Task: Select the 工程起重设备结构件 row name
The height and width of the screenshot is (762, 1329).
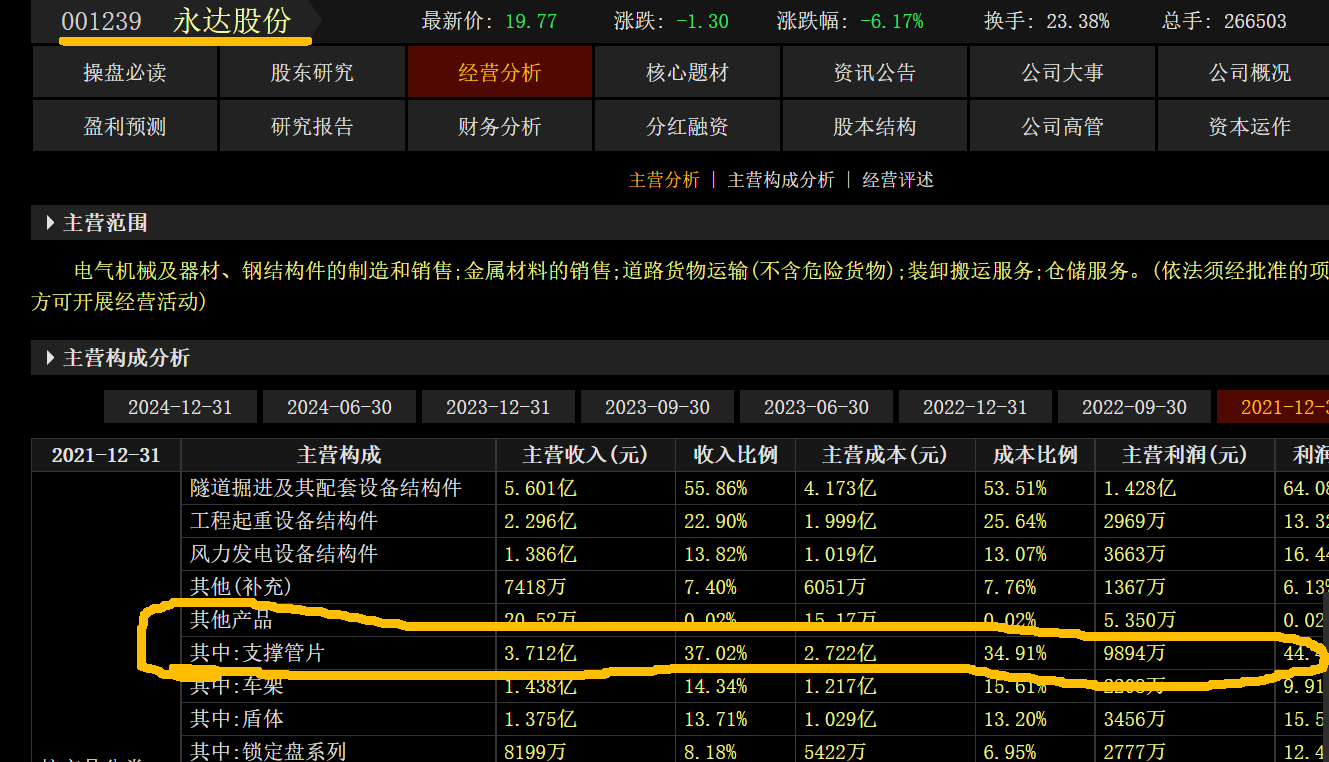Action: [284, 521]
